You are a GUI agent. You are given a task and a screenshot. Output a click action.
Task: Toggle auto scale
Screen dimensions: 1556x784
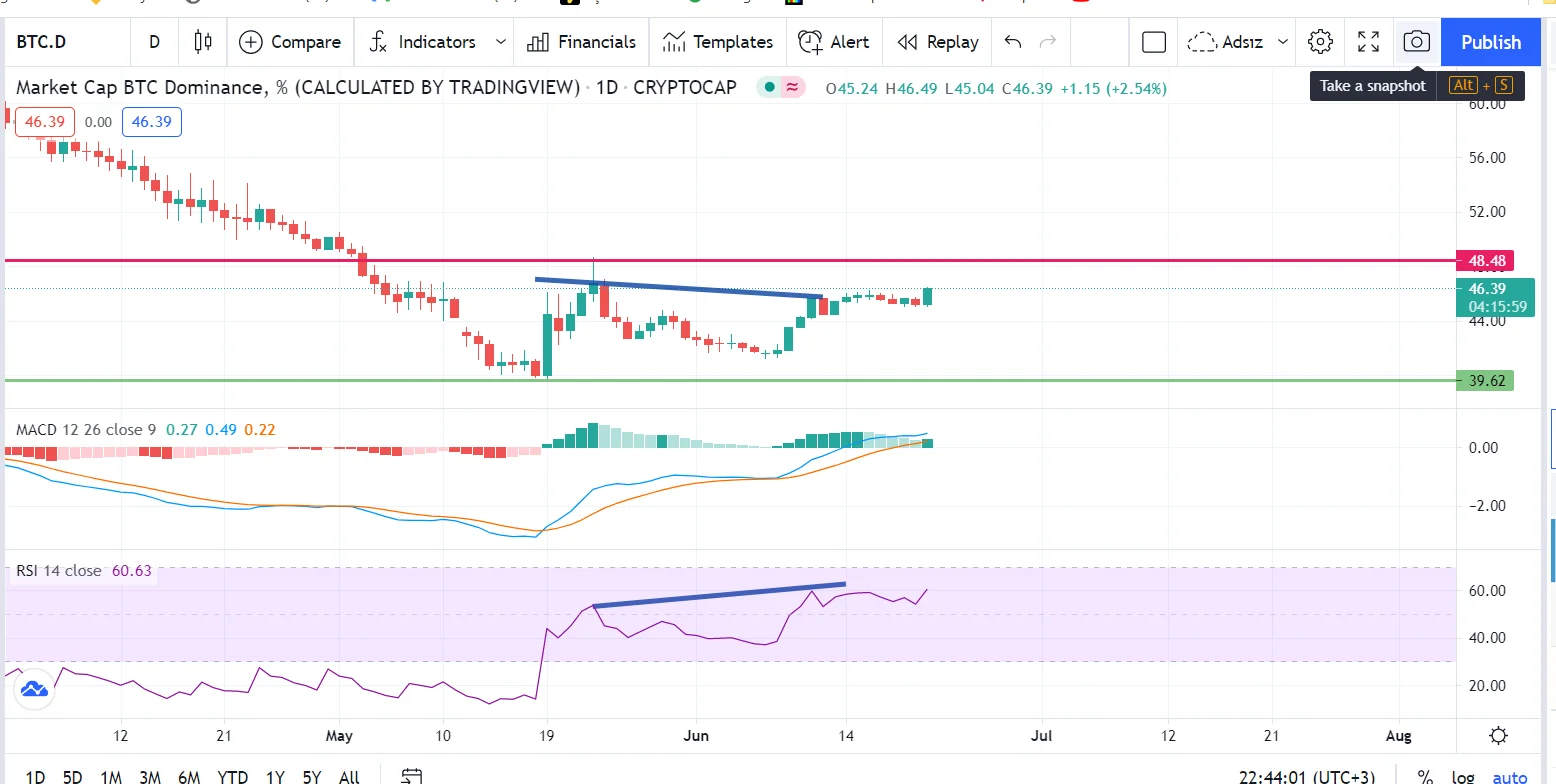click(1510, 776)
